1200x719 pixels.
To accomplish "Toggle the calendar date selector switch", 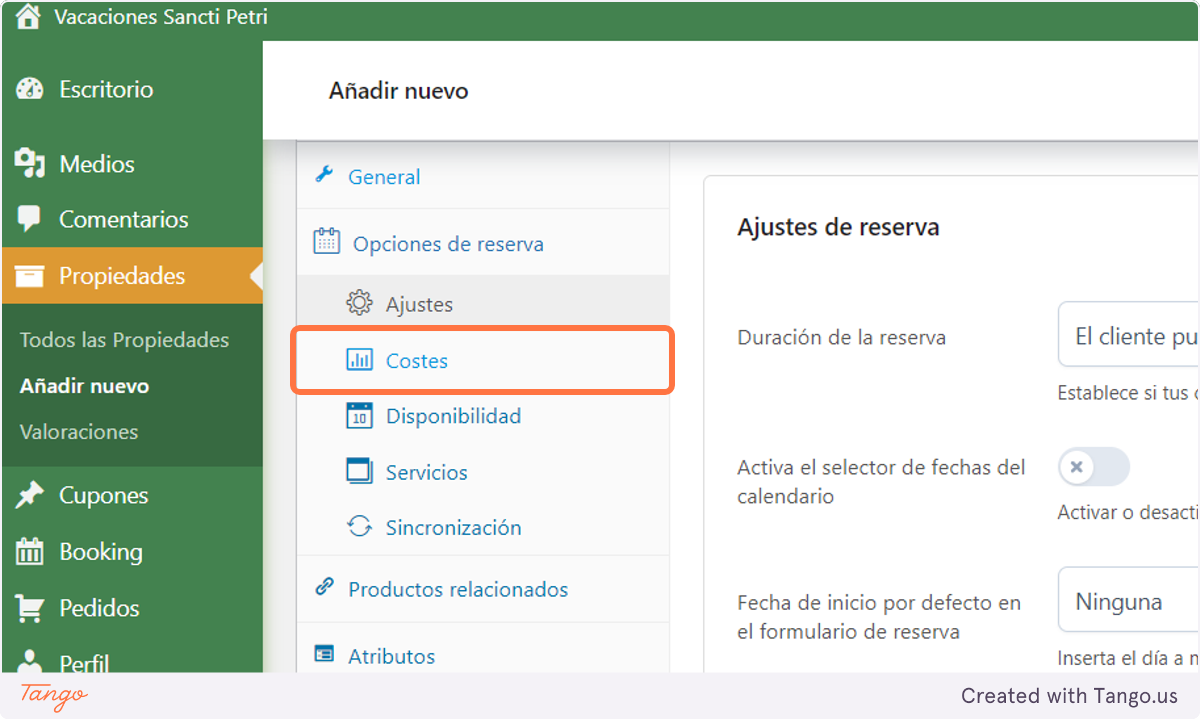I will 1094,467.
